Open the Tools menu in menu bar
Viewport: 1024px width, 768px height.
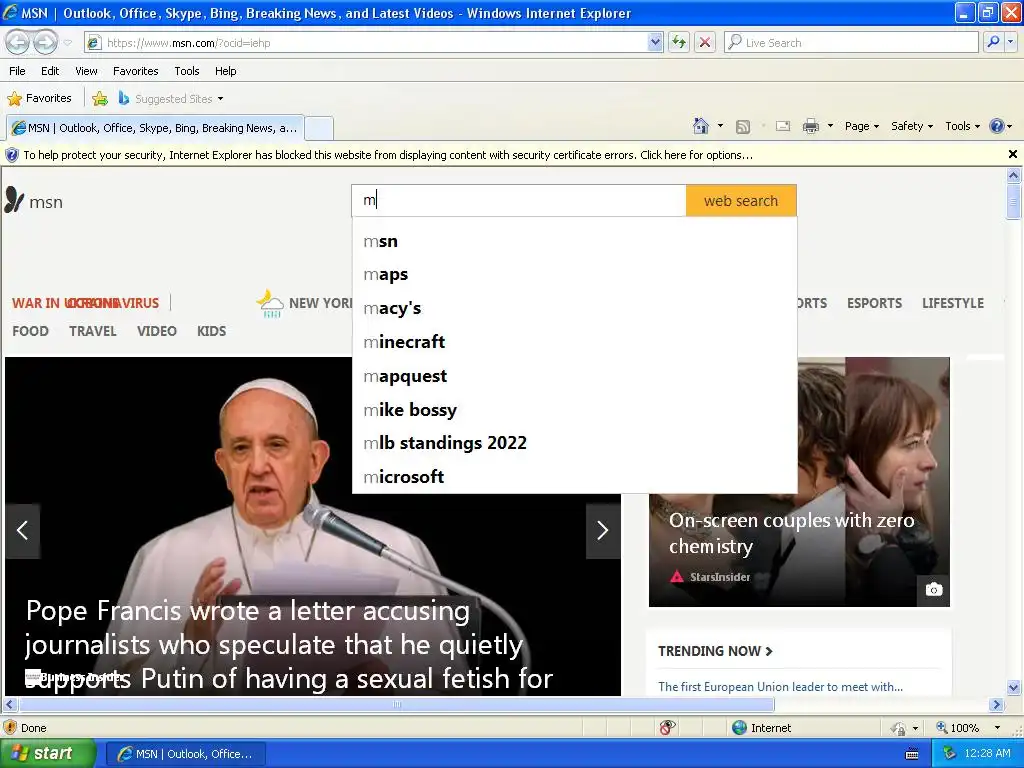pyautogui.click(x=187, y=71)
